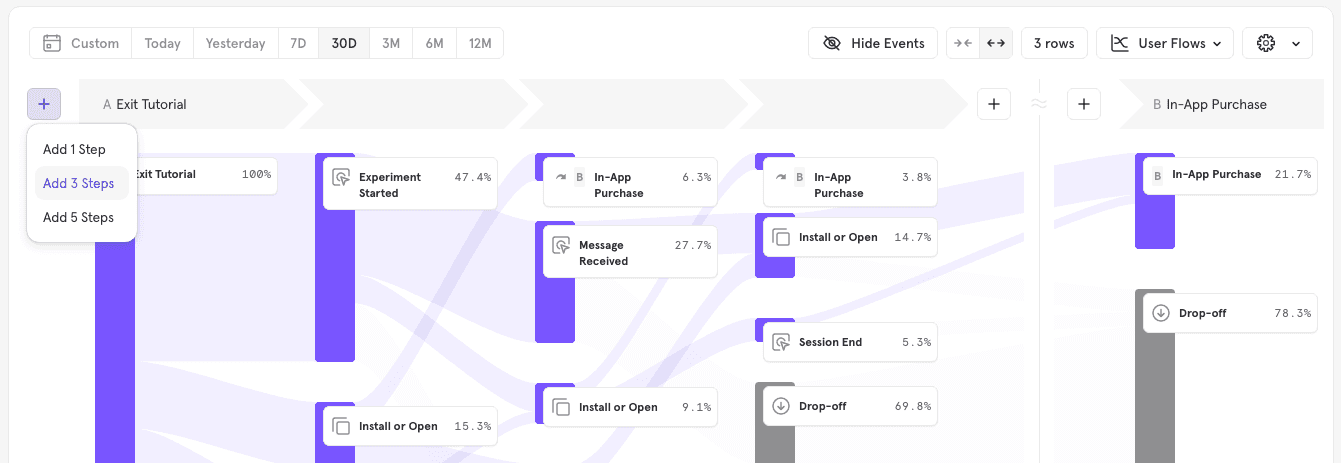1341x463 pixels.
Task: Click the Message Received event icon
Action: (x=561, y=246)
